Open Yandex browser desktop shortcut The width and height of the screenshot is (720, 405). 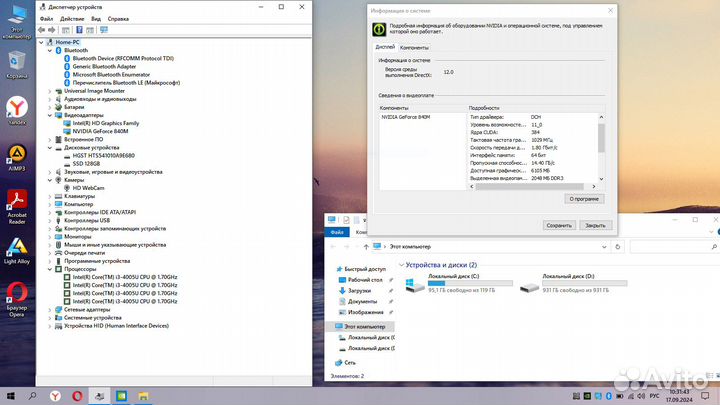17,111
